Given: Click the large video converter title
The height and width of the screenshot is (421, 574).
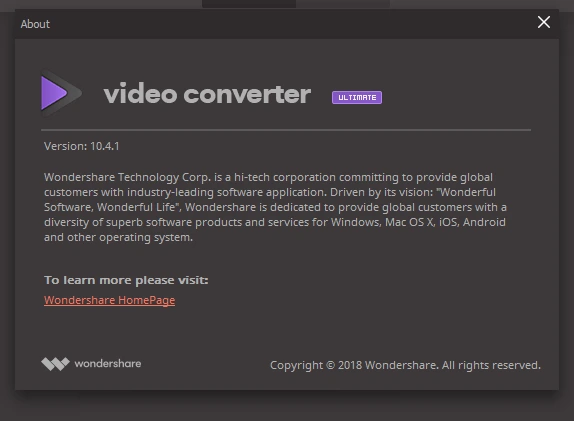Looking at the screenshot, I should (x=207, y=94).
